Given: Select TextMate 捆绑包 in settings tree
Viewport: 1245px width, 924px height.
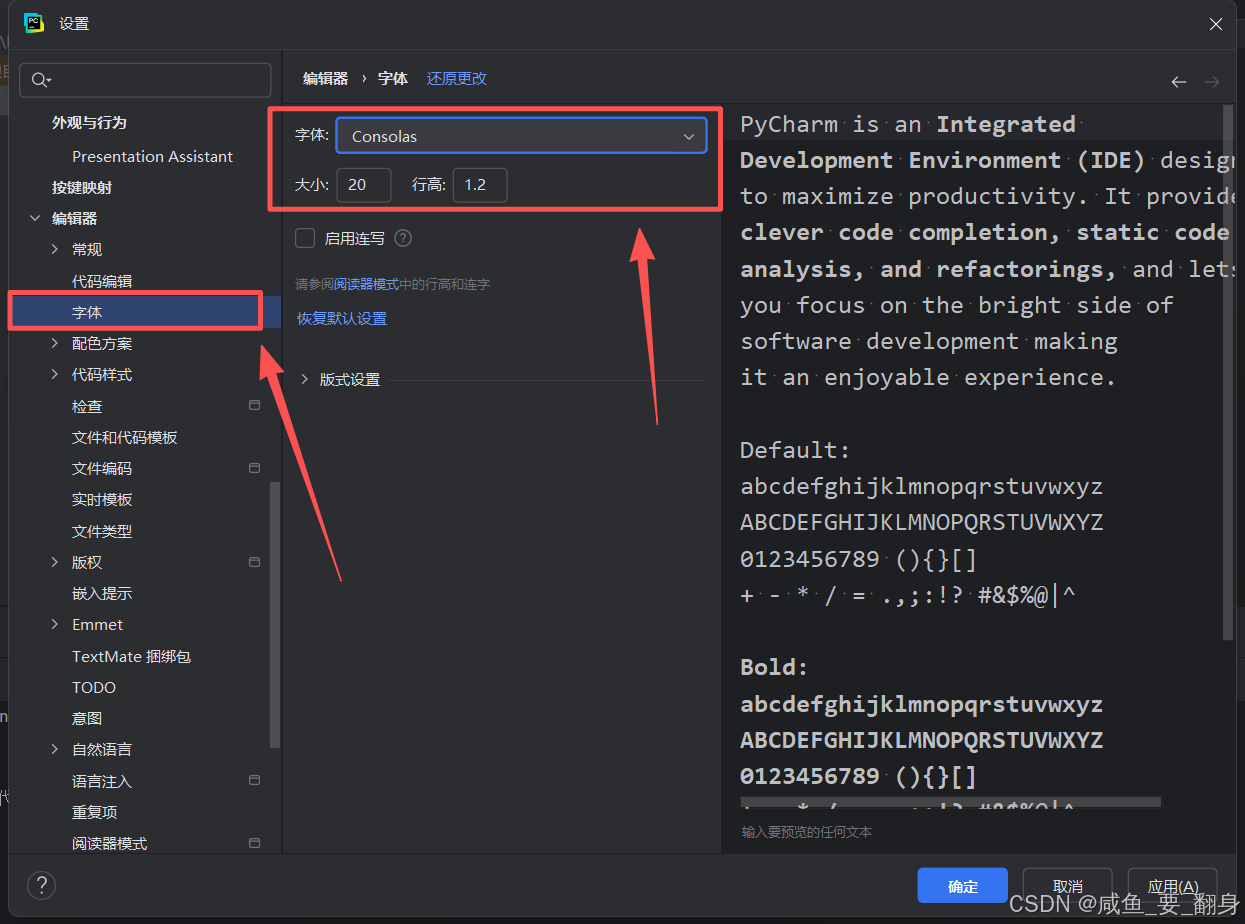Looking at the screenshot, I should [x=131, y=656].
